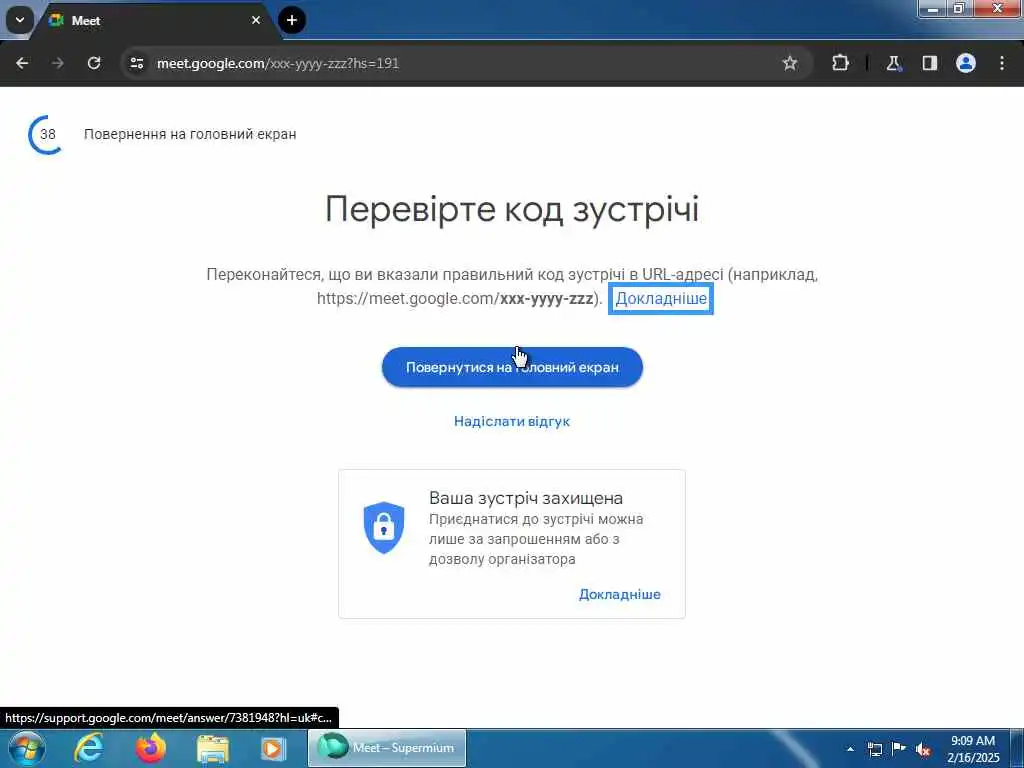Reload the Meet page
Screen dimensions: 1024x768
pyautogui.click(x=94, y=63)
